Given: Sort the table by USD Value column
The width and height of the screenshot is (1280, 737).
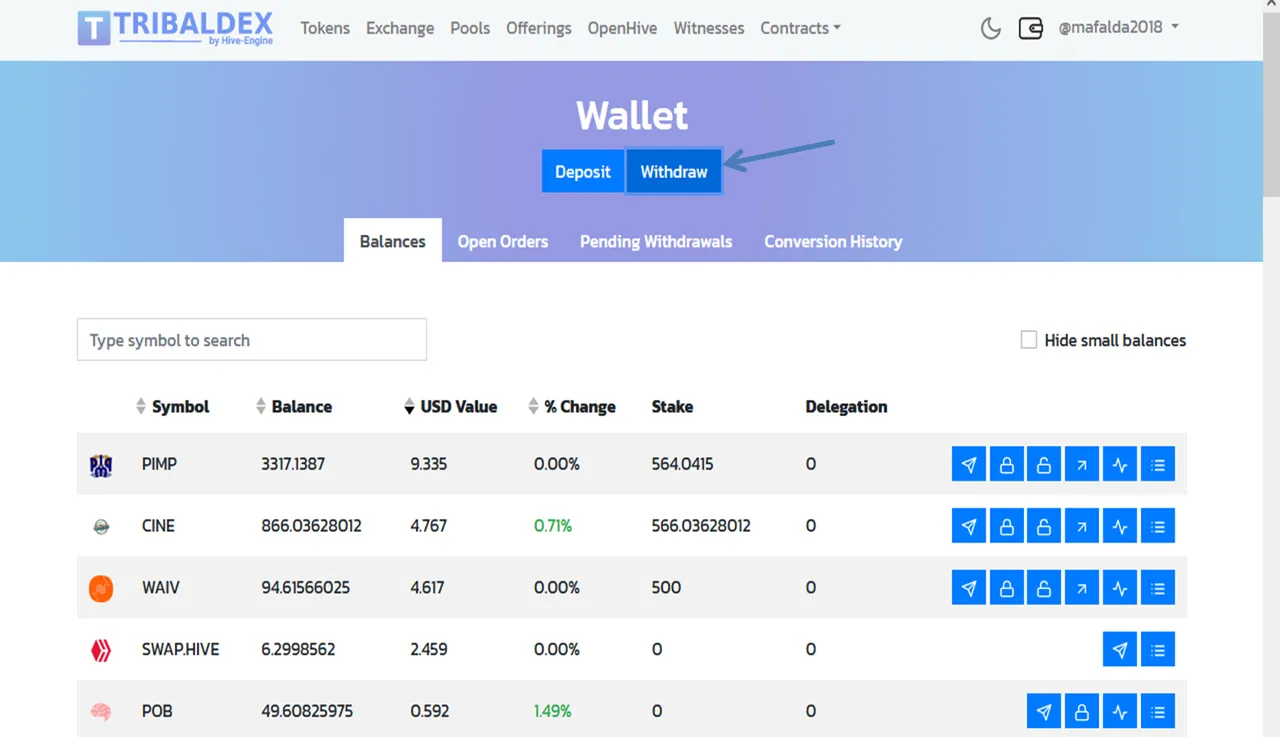Looking at the screenshot, I should coord(450,407).
